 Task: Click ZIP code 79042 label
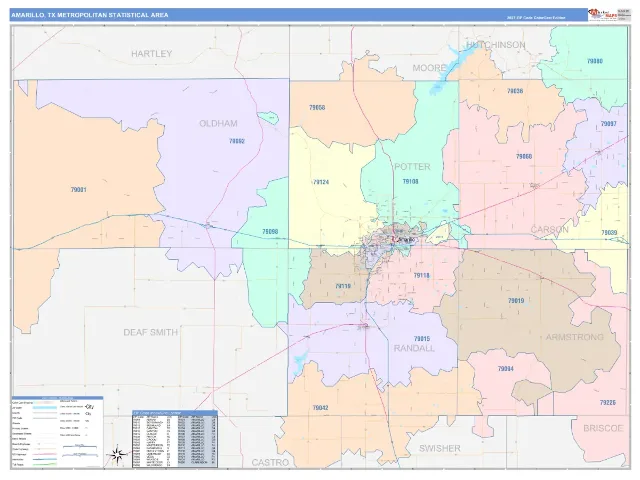tap(320, 408)
